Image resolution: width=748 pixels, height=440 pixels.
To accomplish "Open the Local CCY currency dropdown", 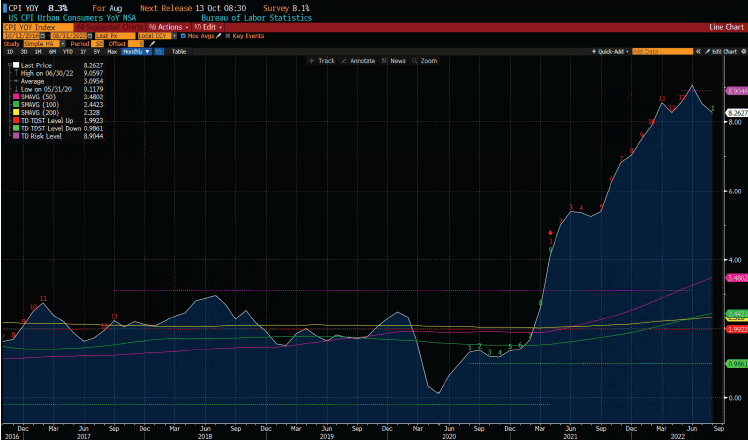I will [x=157, y=35].
